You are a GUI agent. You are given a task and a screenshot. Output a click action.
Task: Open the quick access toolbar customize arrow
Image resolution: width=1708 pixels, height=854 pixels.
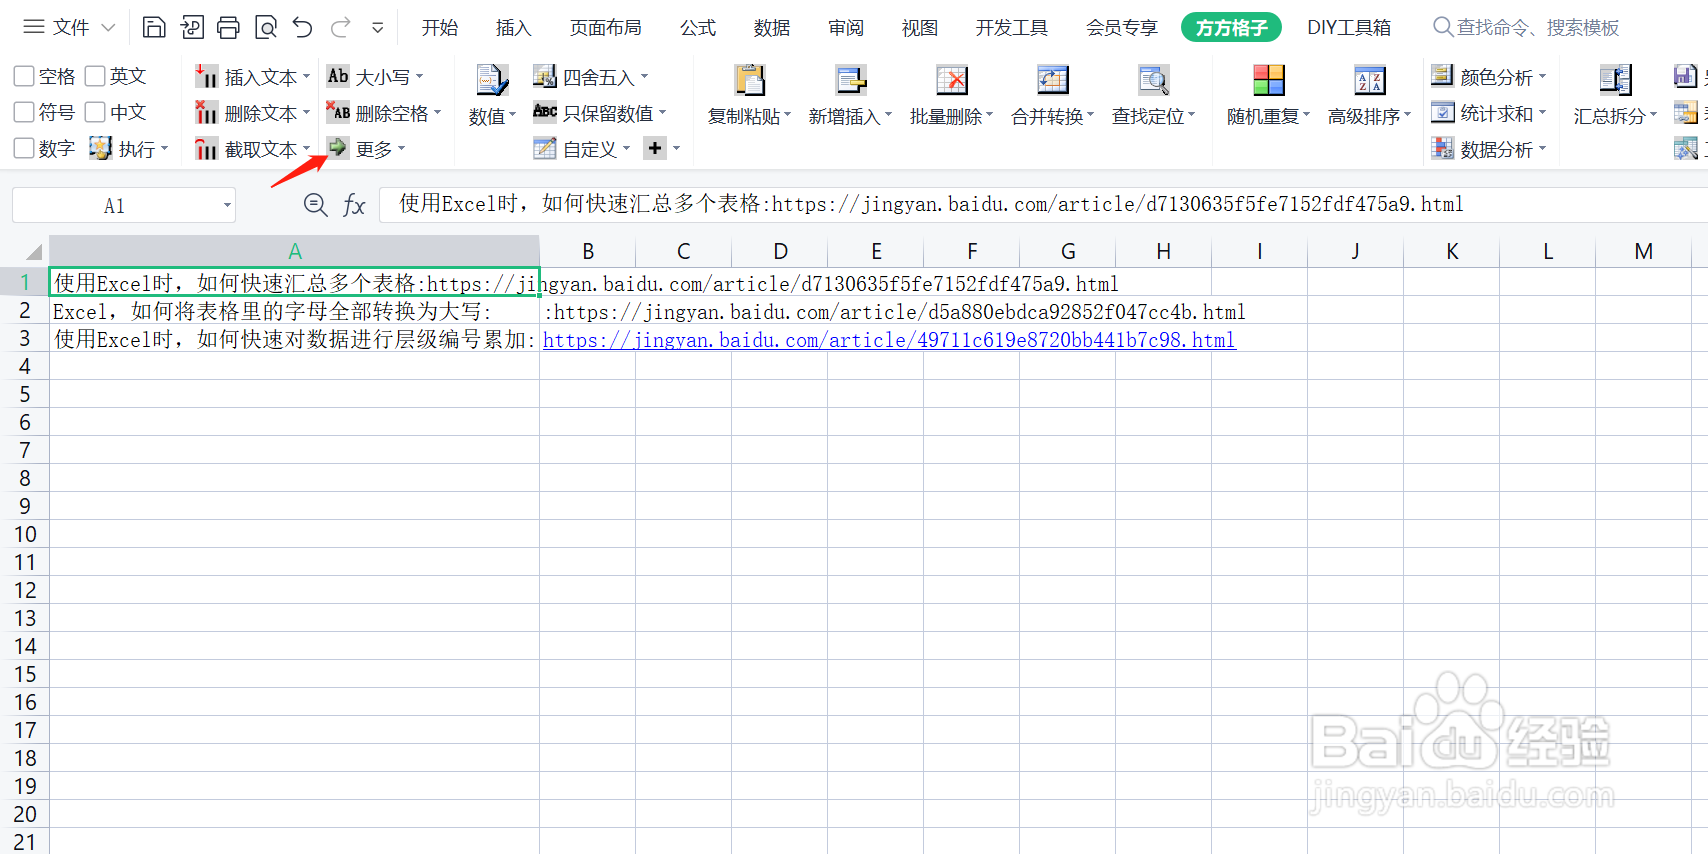377,27
